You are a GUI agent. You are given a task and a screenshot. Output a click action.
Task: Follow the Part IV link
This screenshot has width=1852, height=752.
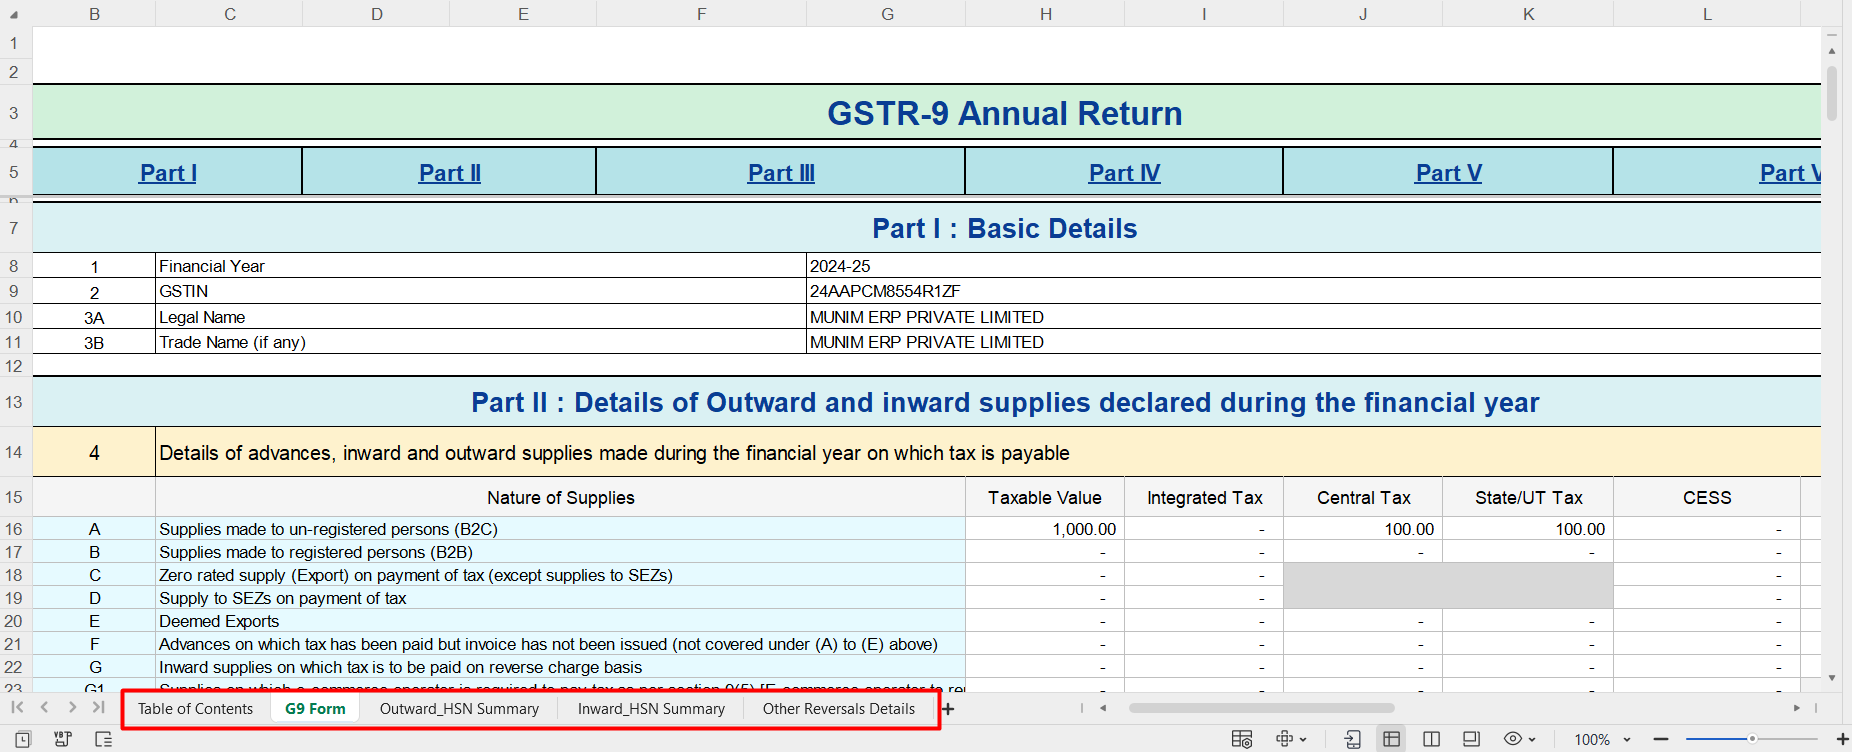[1124, 173]
